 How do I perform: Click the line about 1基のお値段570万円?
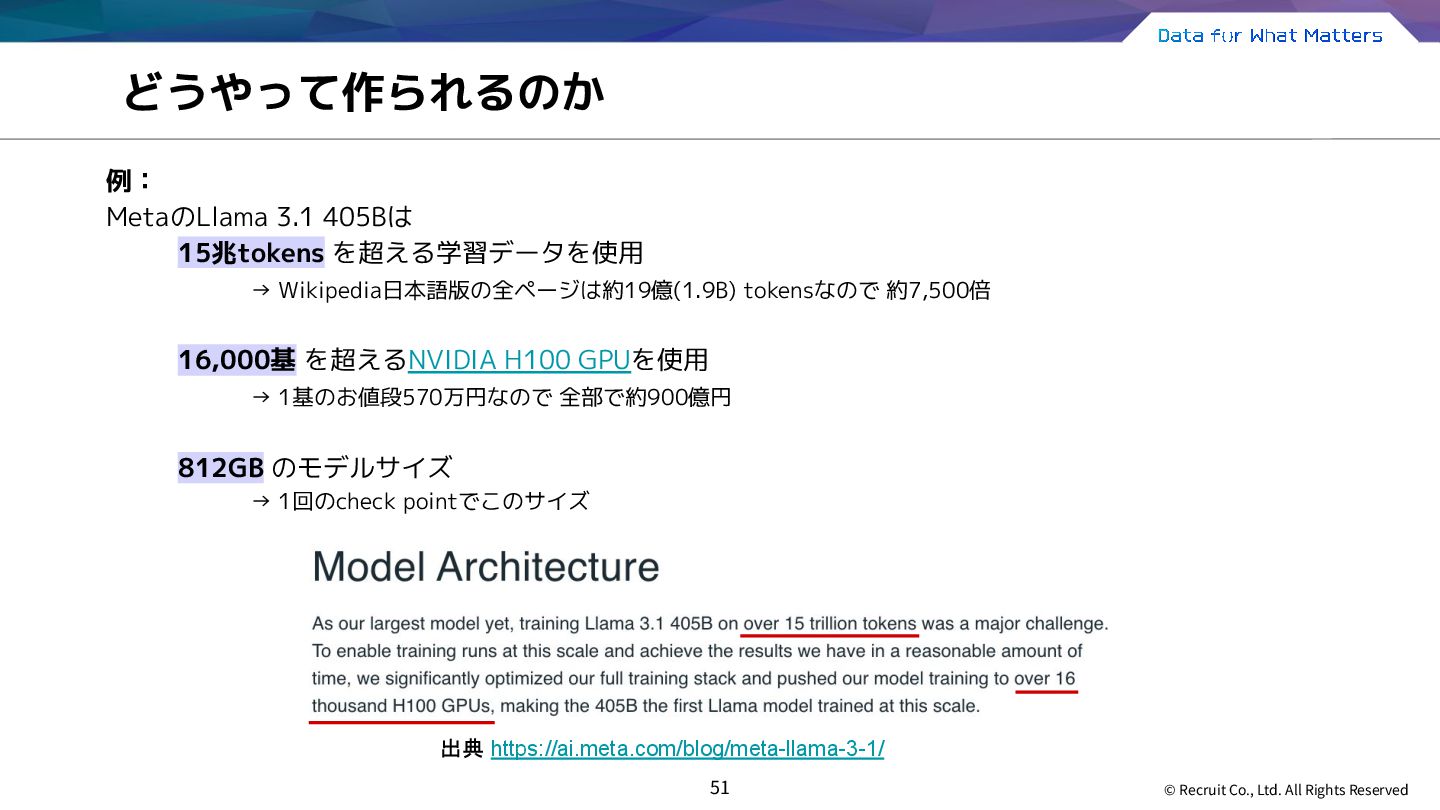tap(491, 397)
